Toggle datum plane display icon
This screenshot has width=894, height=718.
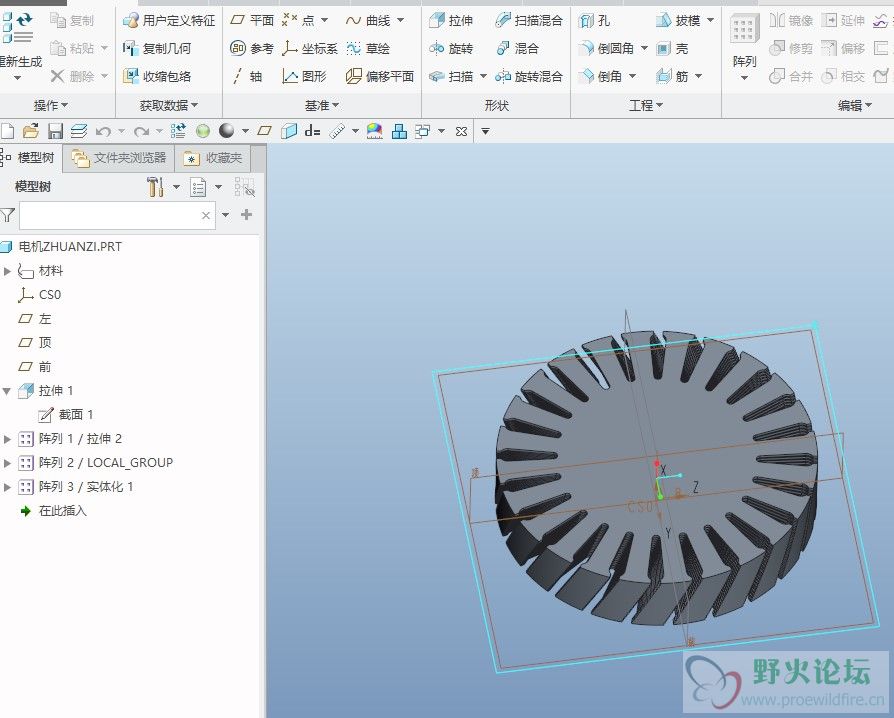pyautogui.click(x=265, y=132)
